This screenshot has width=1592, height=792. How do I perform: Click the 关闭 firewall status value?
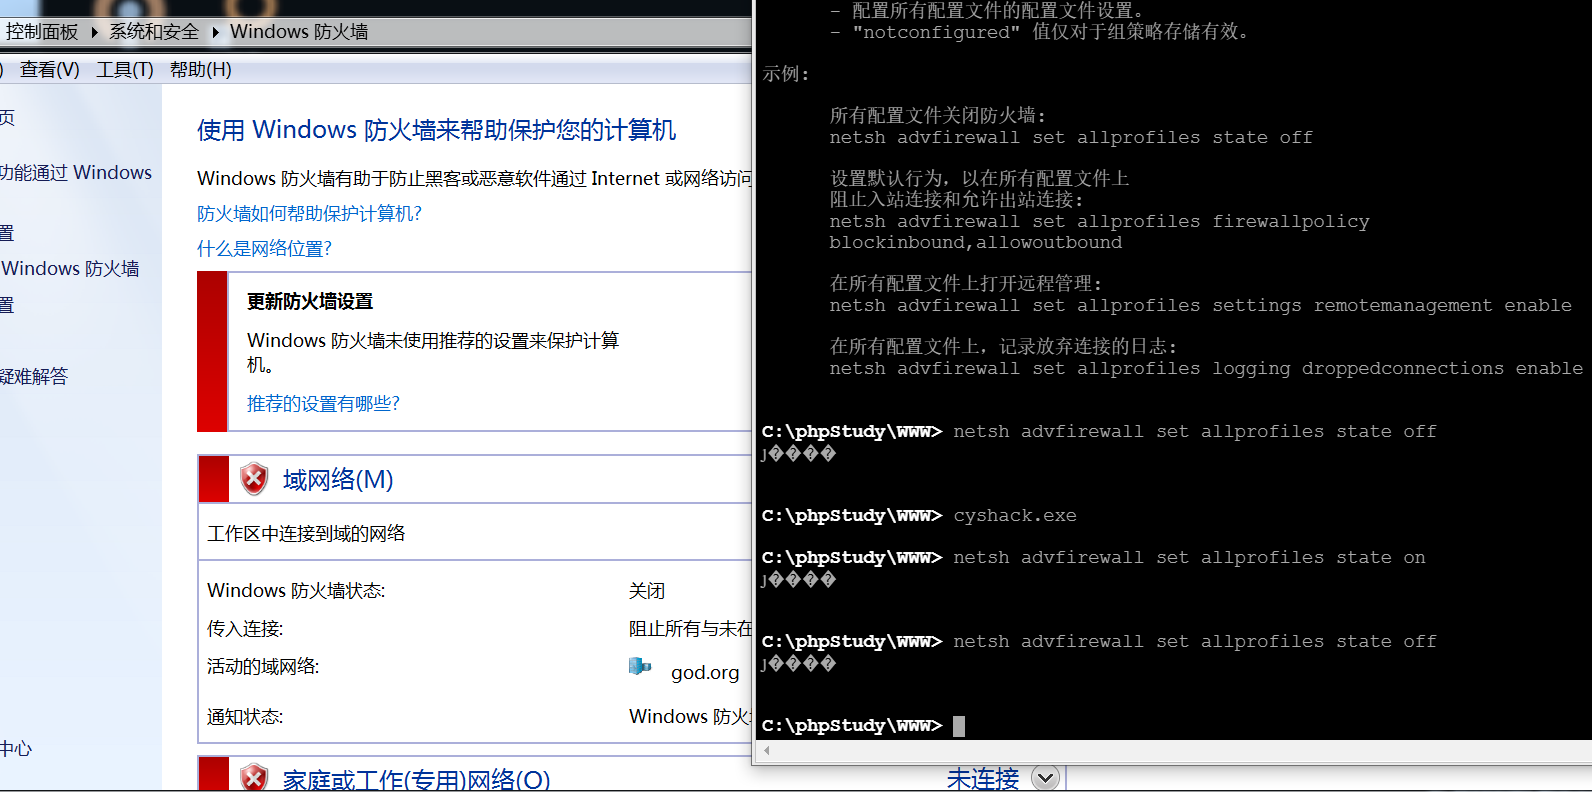click(647, 591)
